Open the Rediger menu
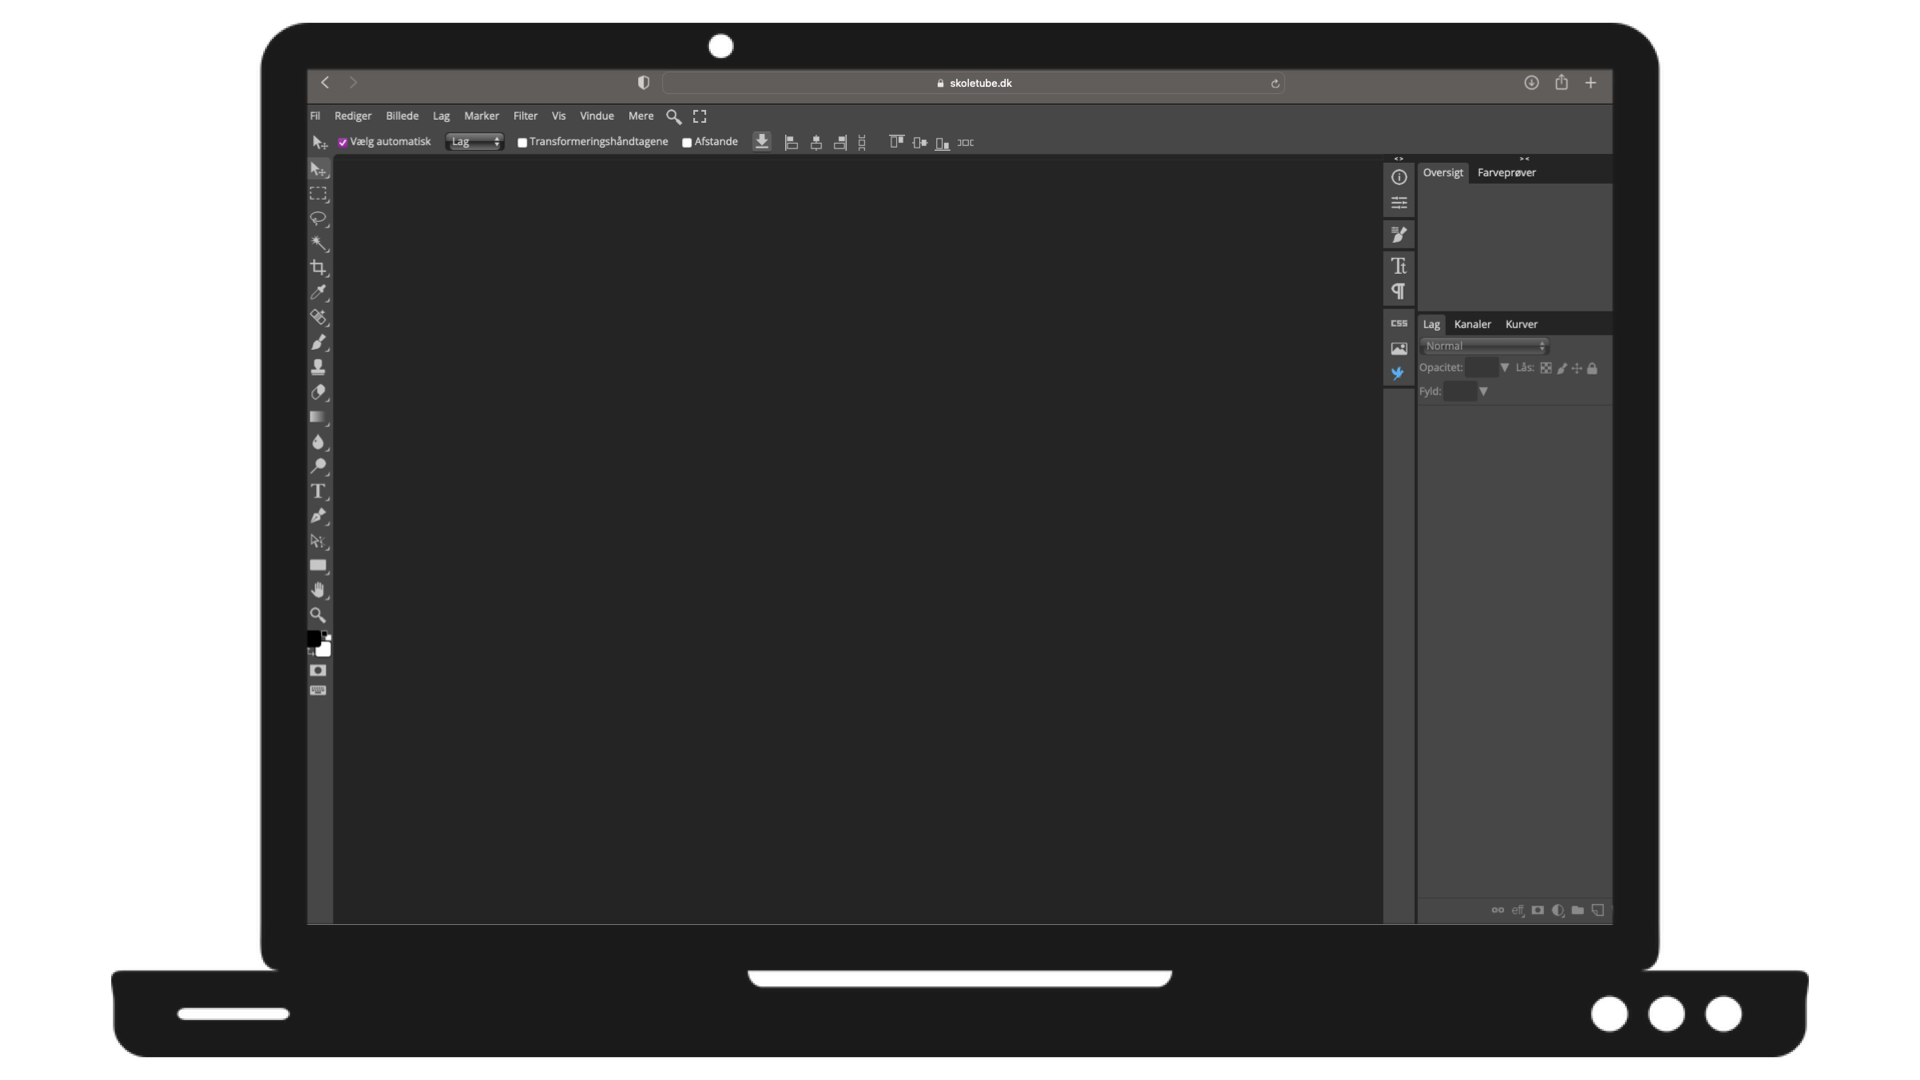This screenshot has height=1080, width=1920. (x=353, y=116)
